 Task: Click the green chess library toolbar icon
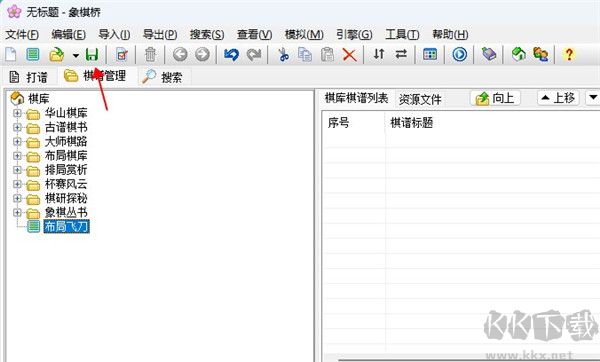33,54
